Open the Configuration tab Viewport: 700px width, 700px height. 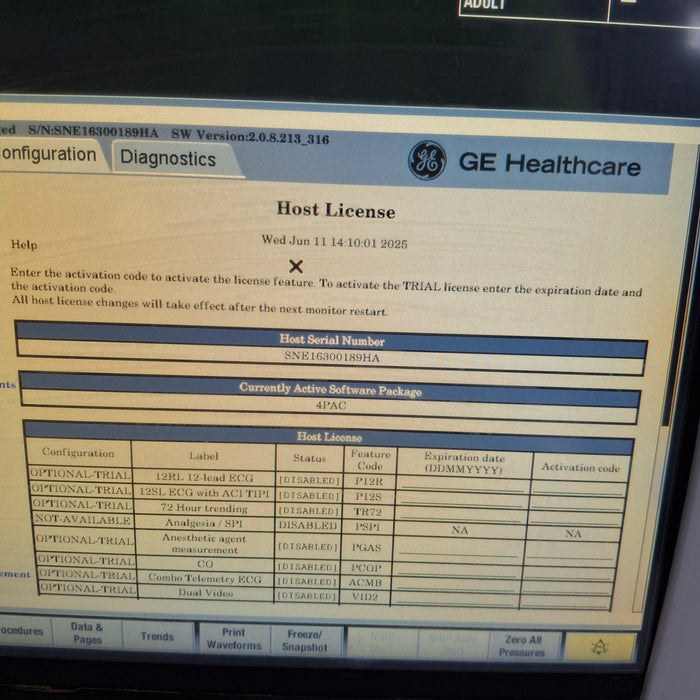pos(48,154)
